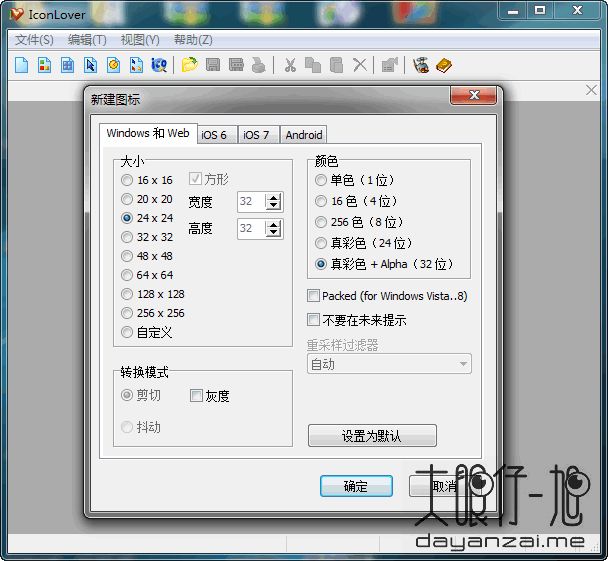Select the 48 x 48 size option
This screenshot has width=608, height=561.
point(147,256)
